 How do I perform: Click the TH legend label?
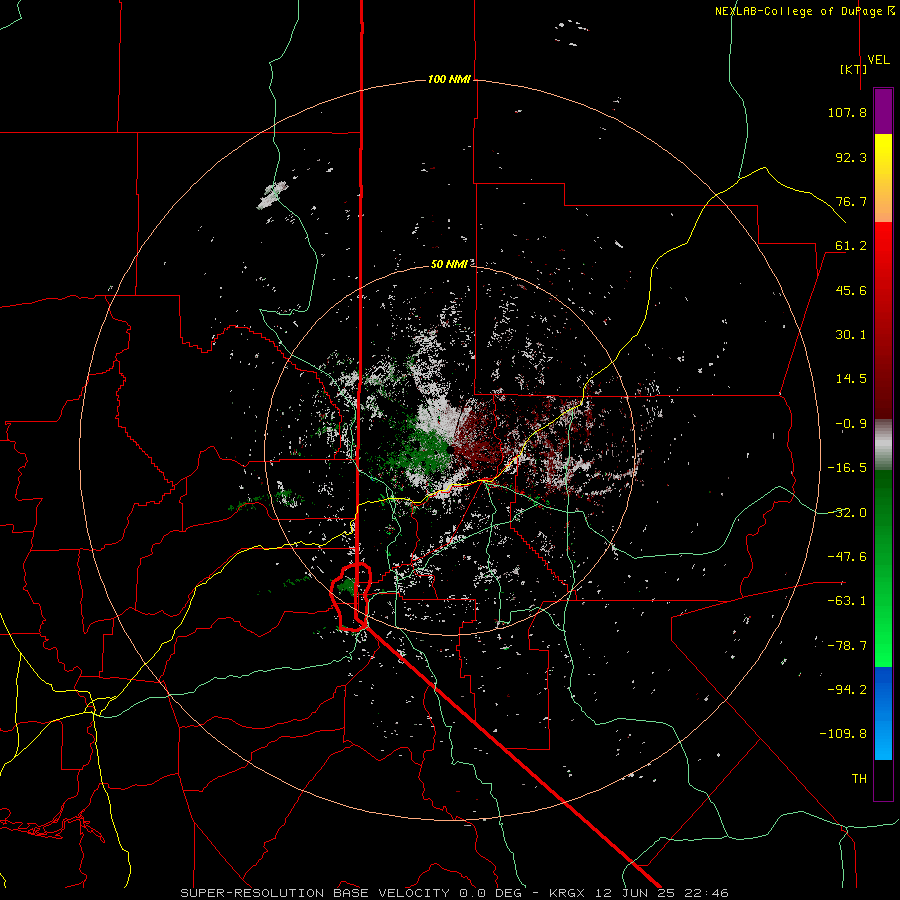pos(859,779)
